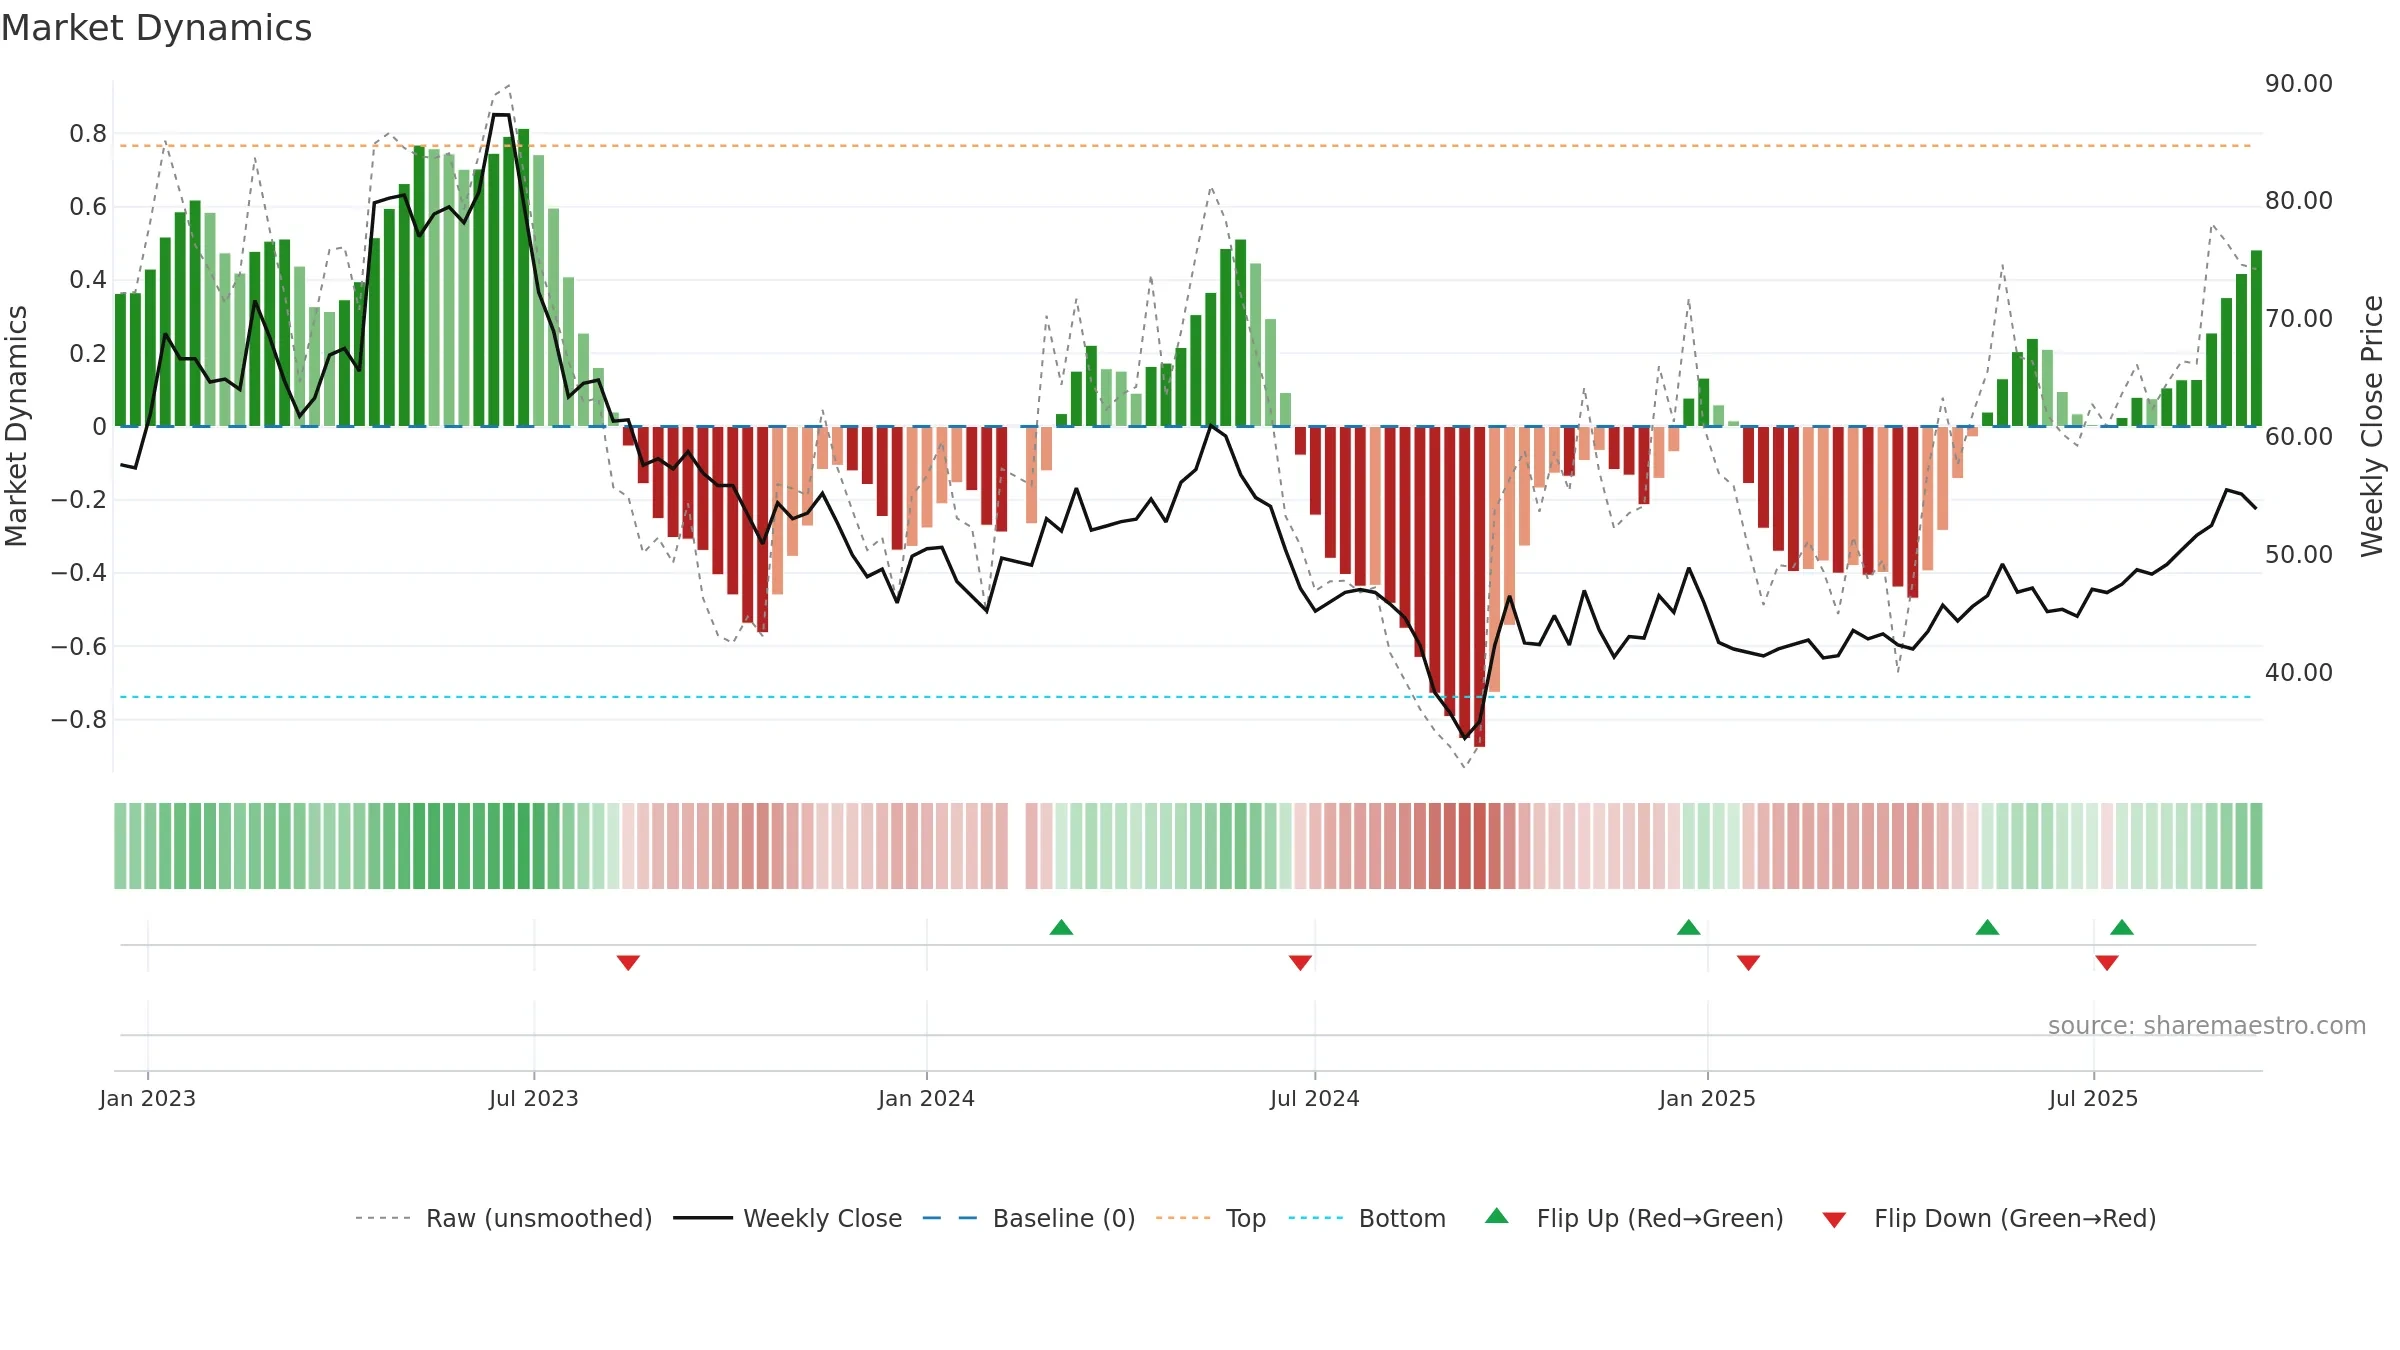
Task: Click the 50.00 price tick label
Action: click(x=2299, y=554)
